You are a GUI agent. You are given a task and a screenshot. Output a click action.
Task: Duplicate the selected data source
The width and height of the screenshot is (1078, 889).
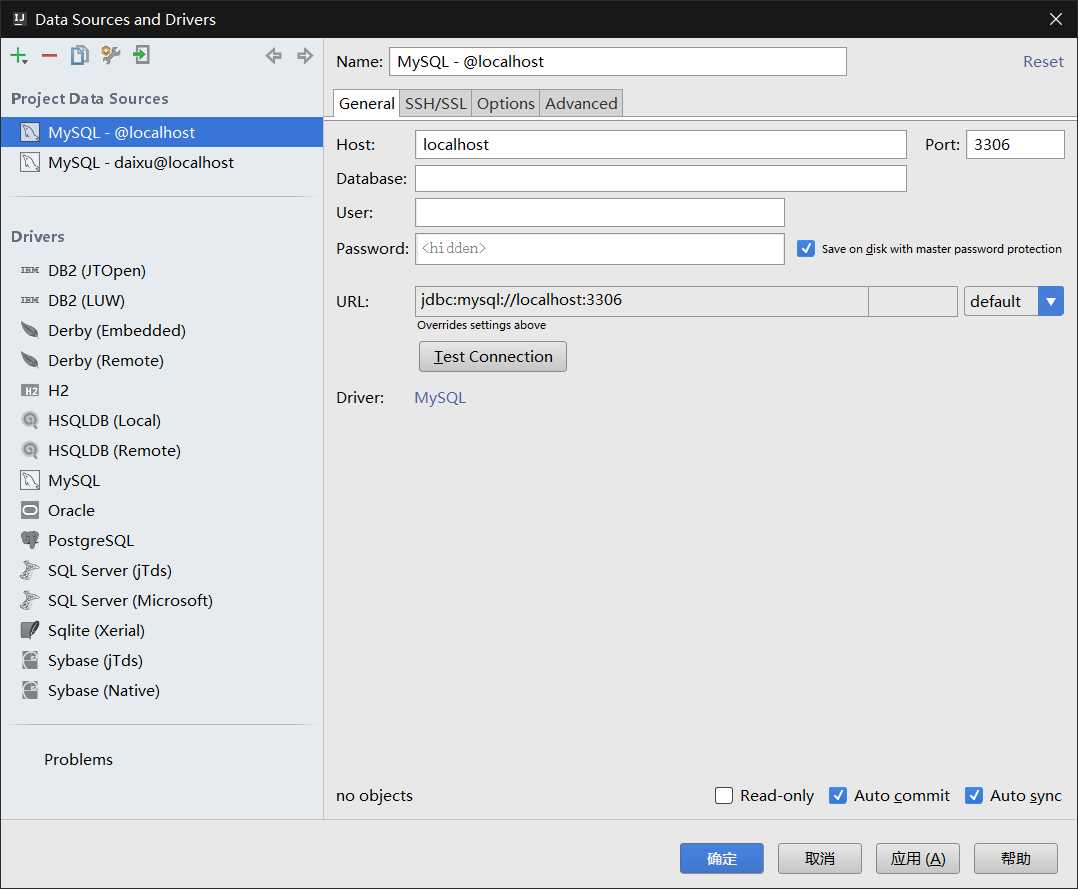tap(80, 55)
